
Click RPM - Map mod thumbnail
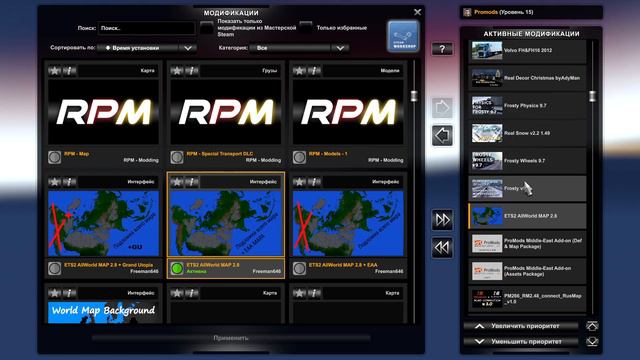coord(103,112)
